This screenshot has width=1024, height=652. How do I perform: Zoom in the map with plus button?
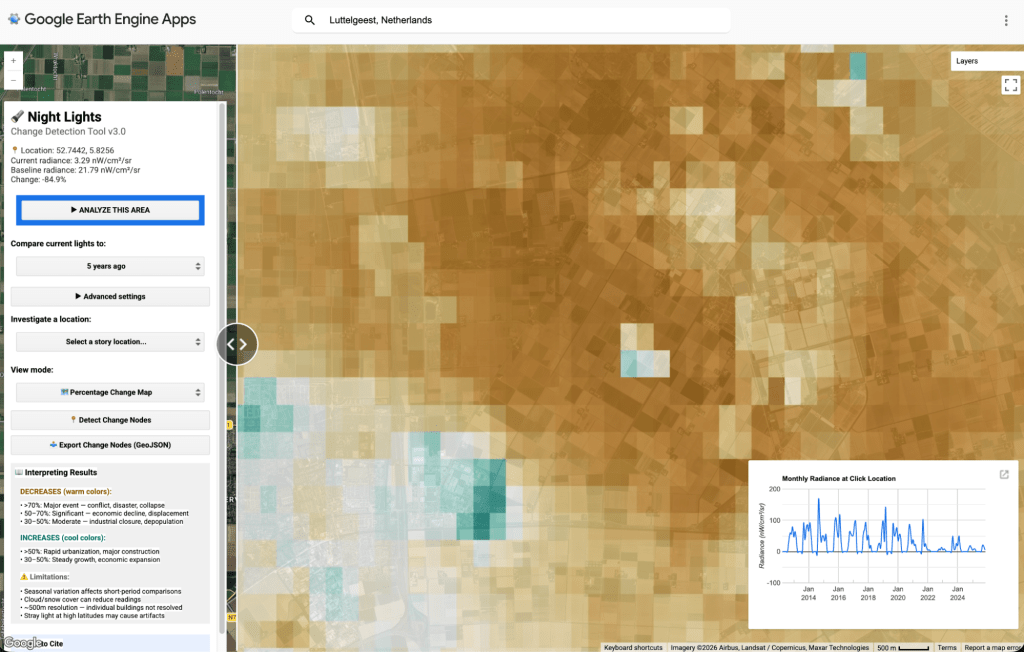pyautogui.click(x=13, y=61)
